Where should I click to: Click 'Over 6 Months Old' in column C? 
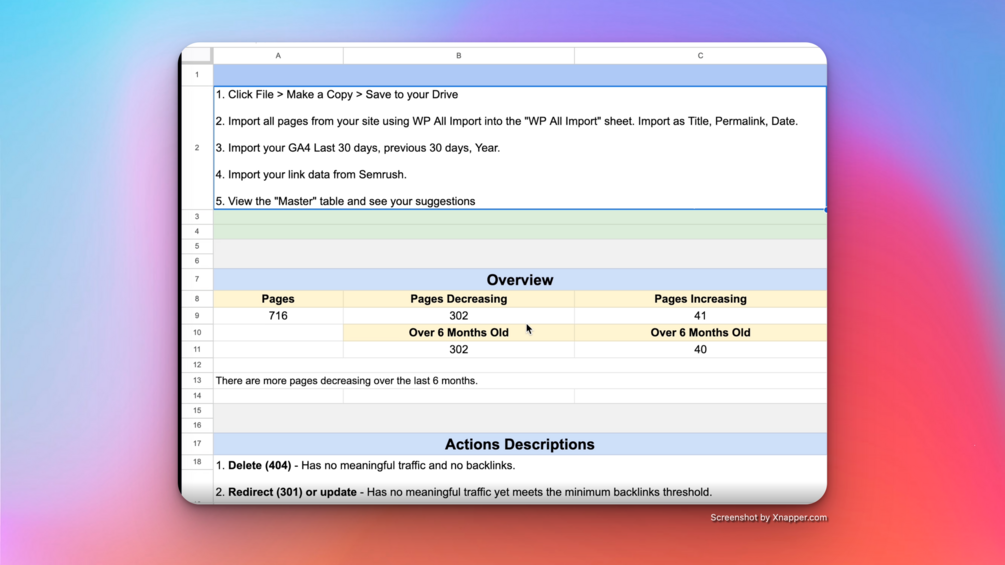click(x=700, y=332)
